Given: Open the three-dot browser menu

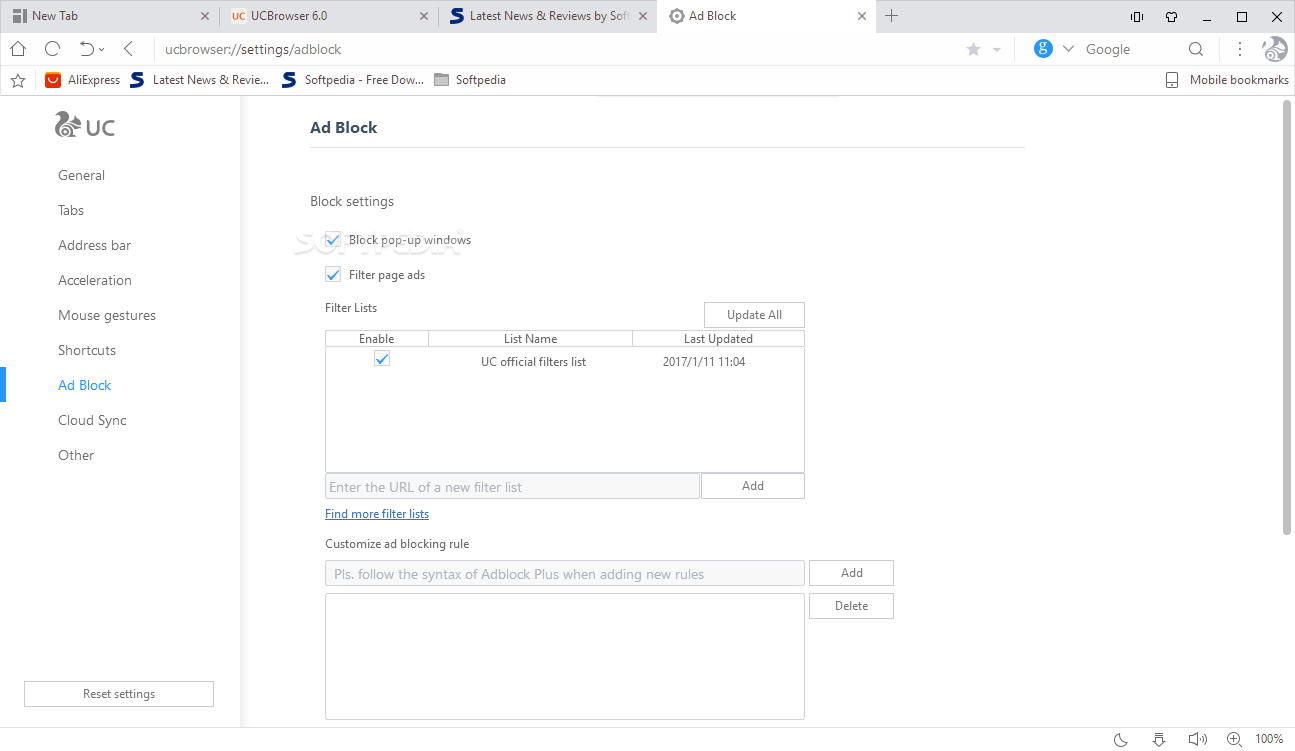Looking at the screenshot, I should click(1240, 49).
